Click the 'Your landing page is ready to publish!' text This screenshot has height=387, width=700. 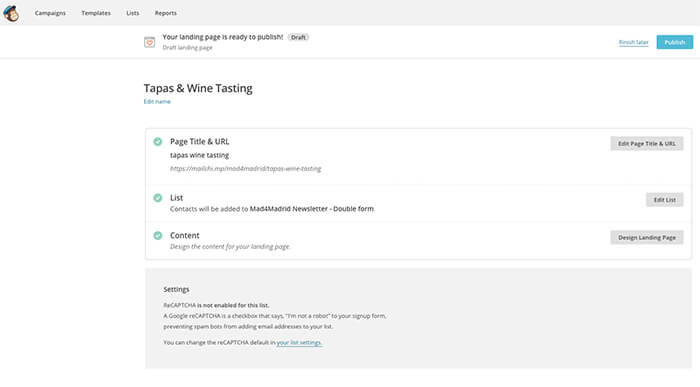223,37
